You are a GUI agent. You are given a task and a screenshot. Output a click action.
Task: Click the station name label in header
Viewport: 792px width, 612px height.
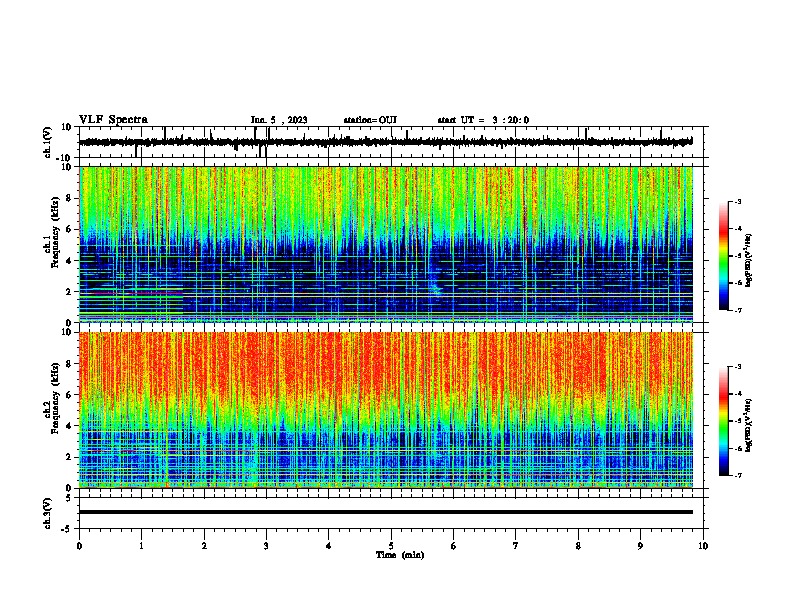[x=370, y=120]
